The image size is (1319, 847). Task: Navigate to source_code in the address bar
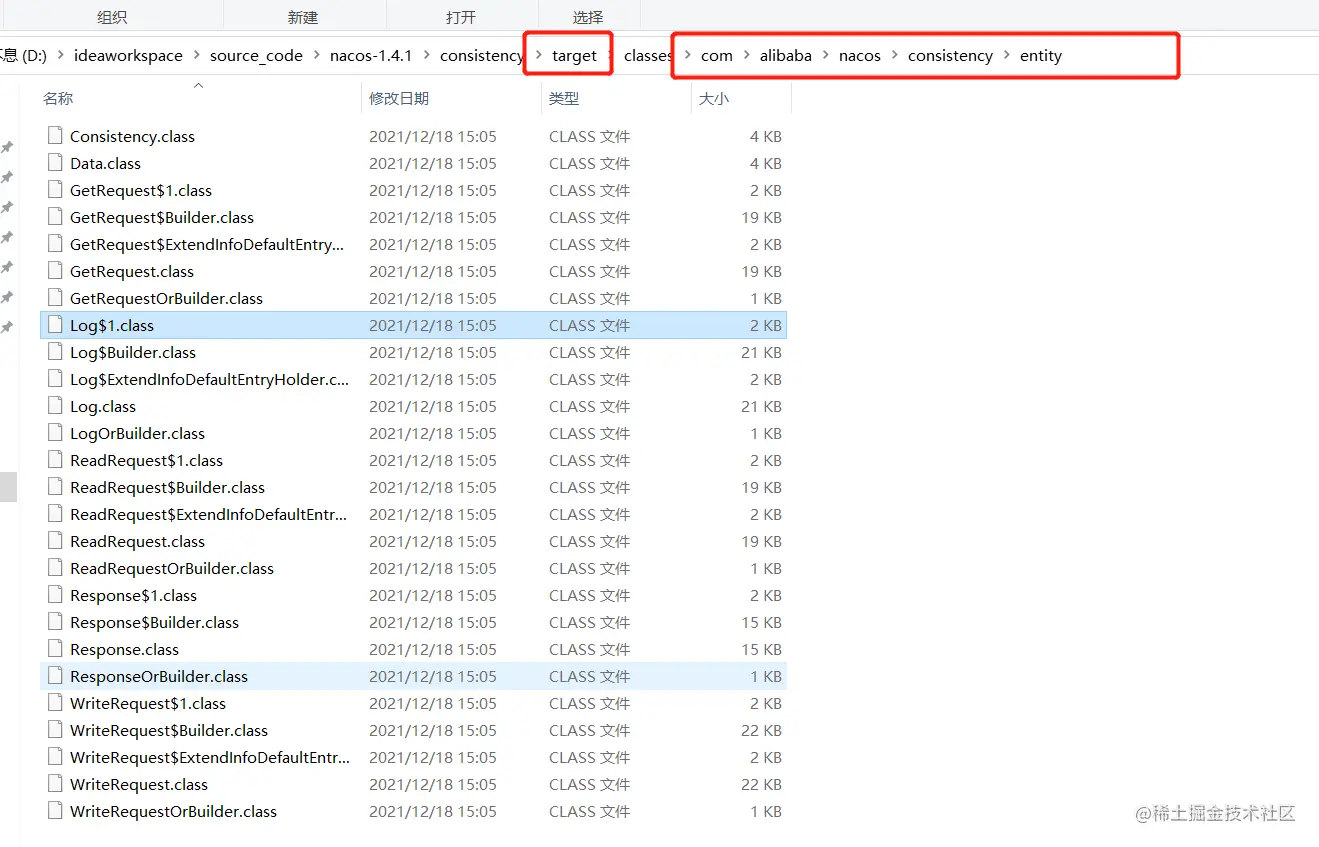[256, 56]
